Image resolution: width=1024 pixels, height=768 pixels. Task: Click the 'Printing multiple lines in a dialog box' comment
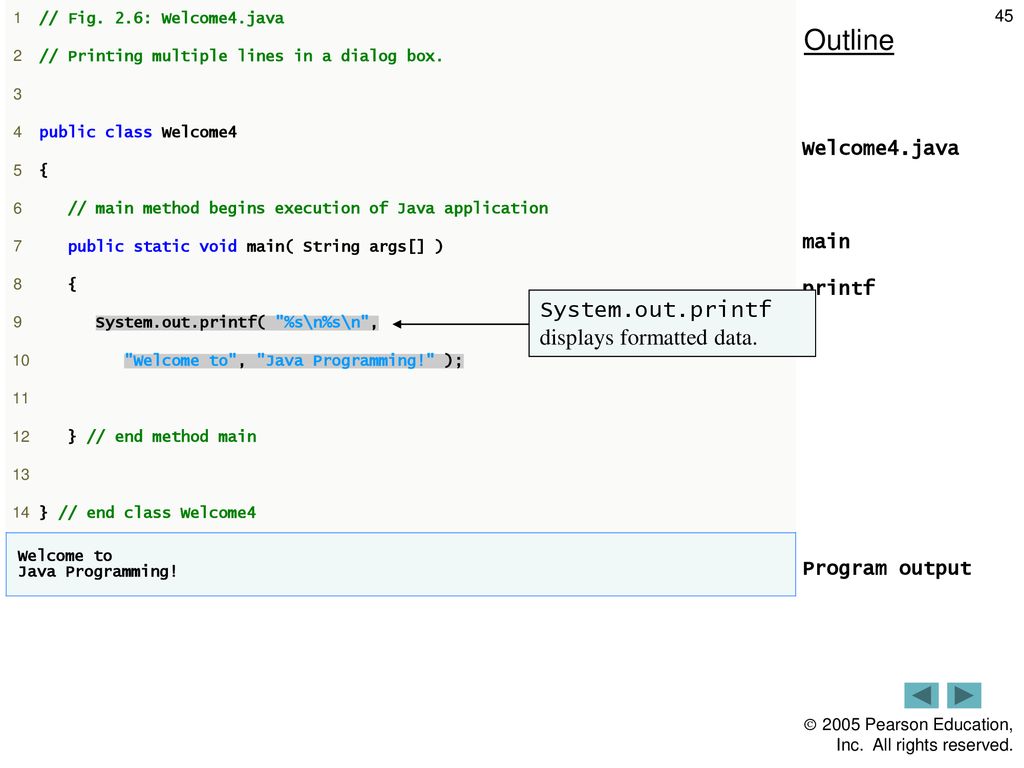tap(240, 56)
